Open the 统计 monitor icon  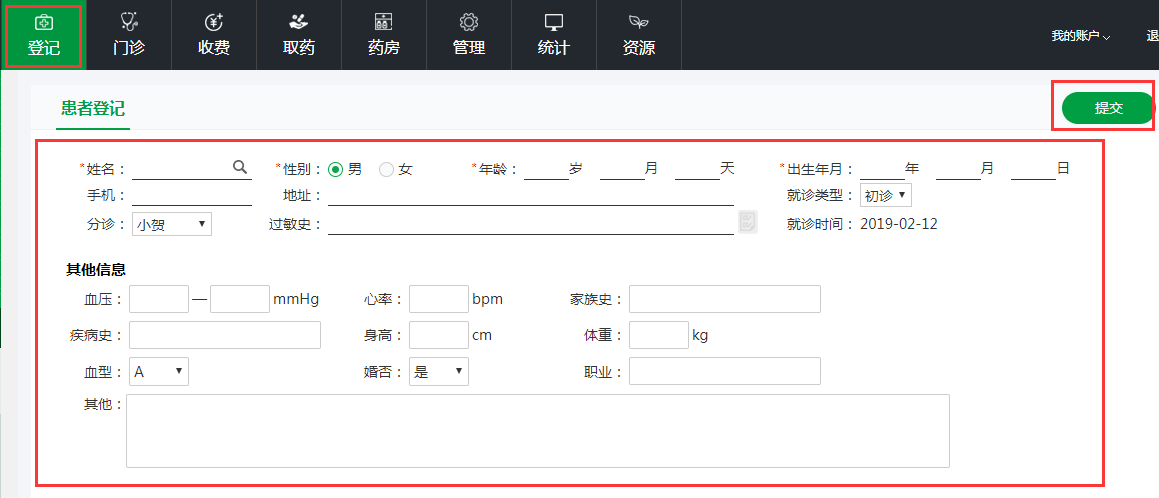point(553,22)
